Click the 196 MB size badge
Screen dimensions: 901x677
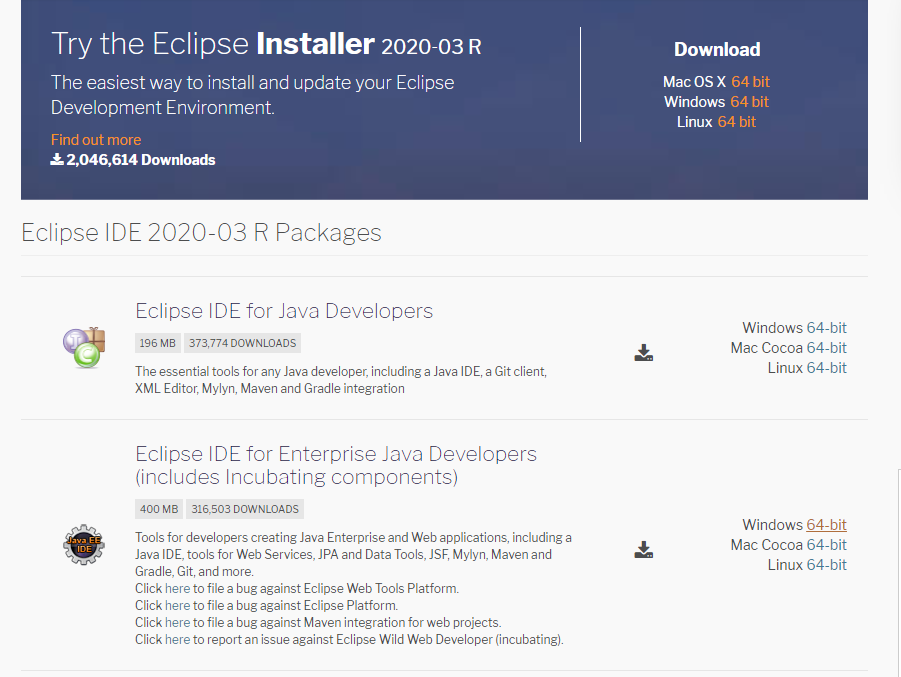(157, 343)
